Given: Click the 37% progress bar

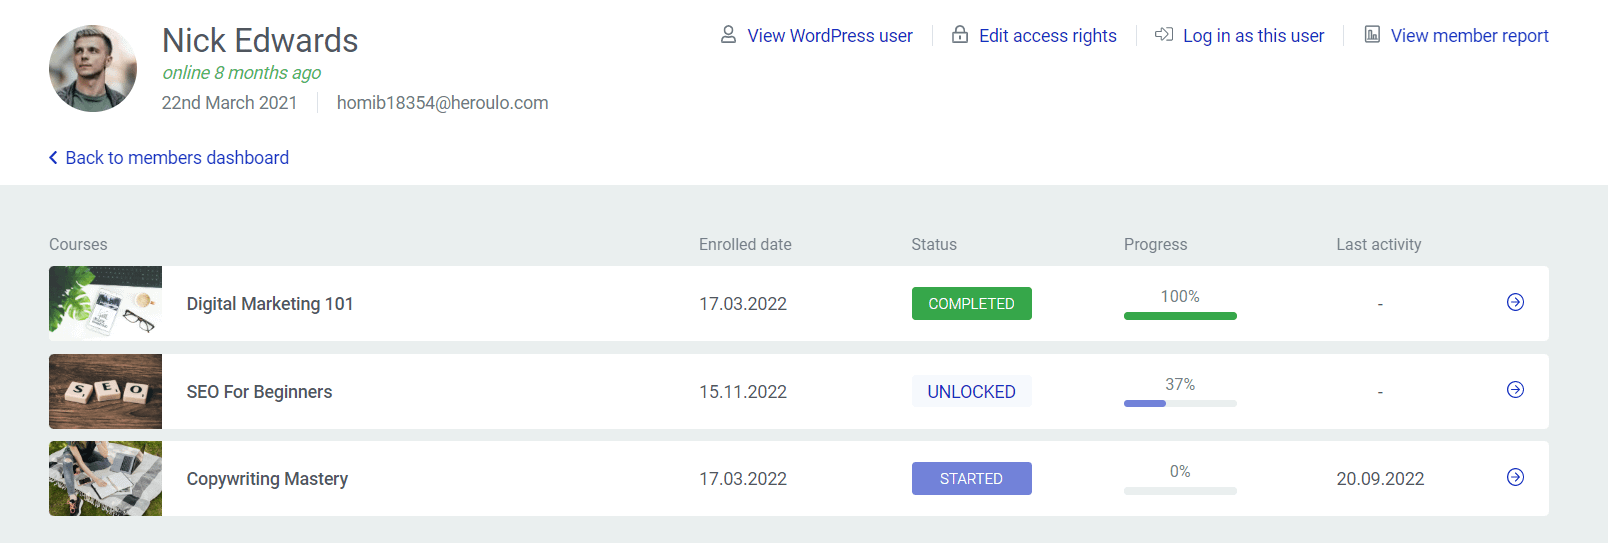Looking at the screenshot, I should pyautogui.click(x=1180, y=403).
